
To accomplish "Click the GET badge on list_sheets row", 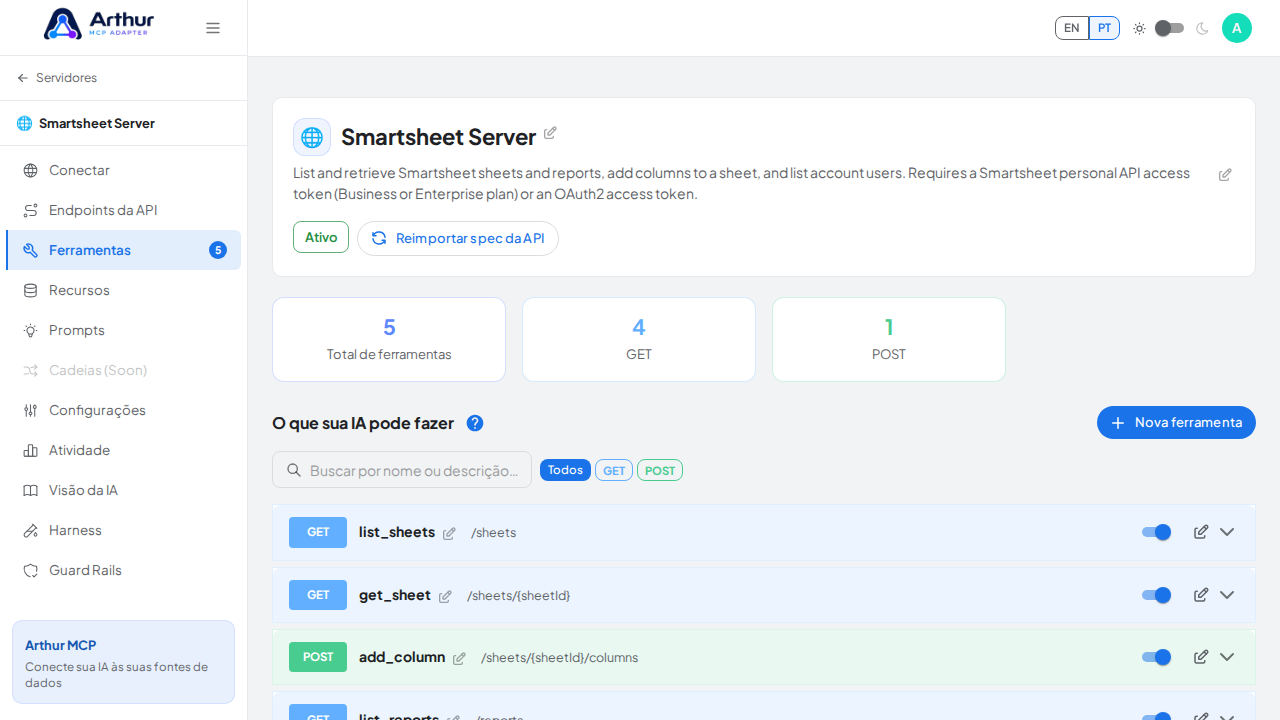I will click(318, 532).
